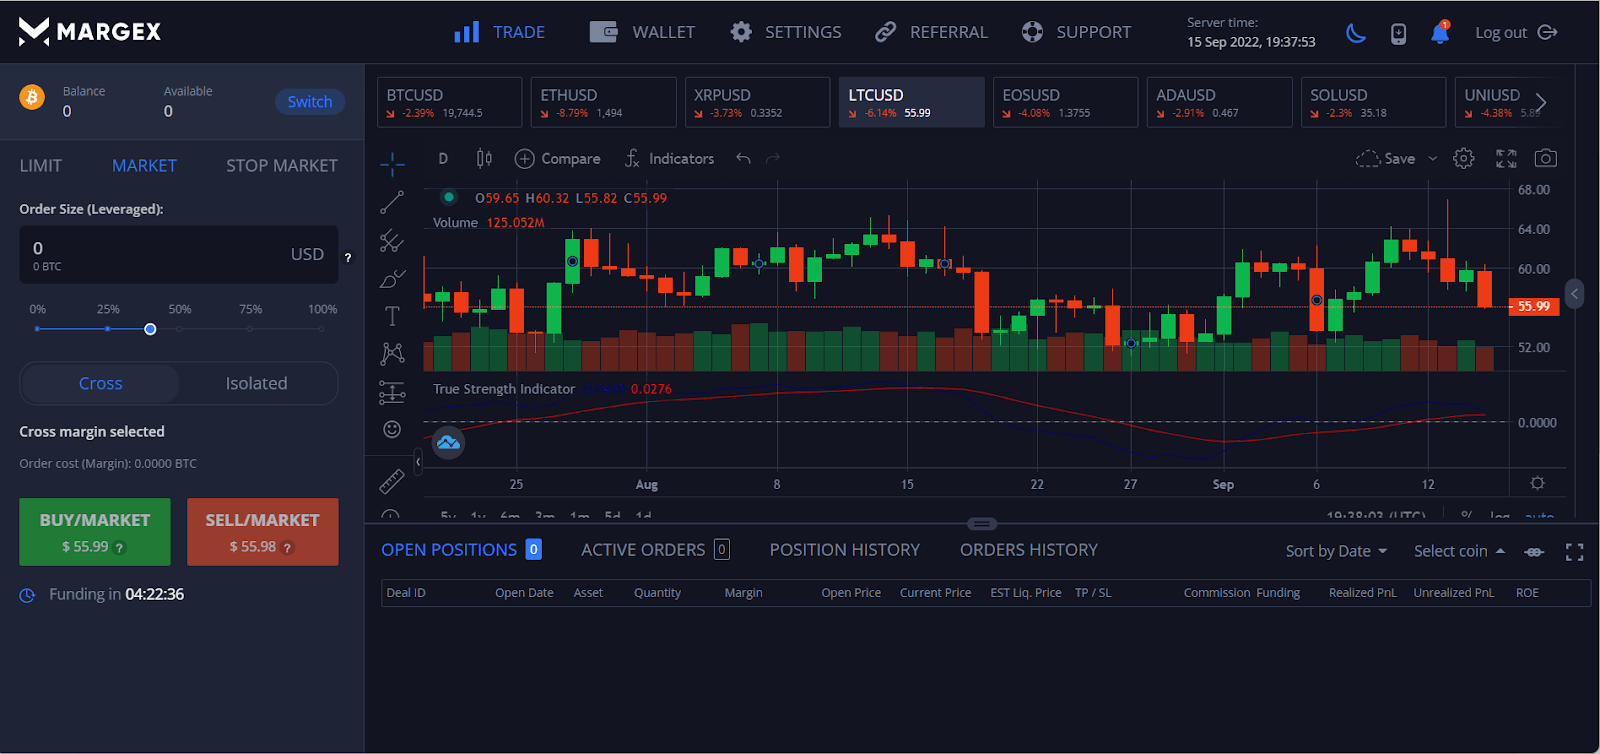This screenshot has height=754, width=1600.
Task: Open the Indicators menu
Action: 669,158
